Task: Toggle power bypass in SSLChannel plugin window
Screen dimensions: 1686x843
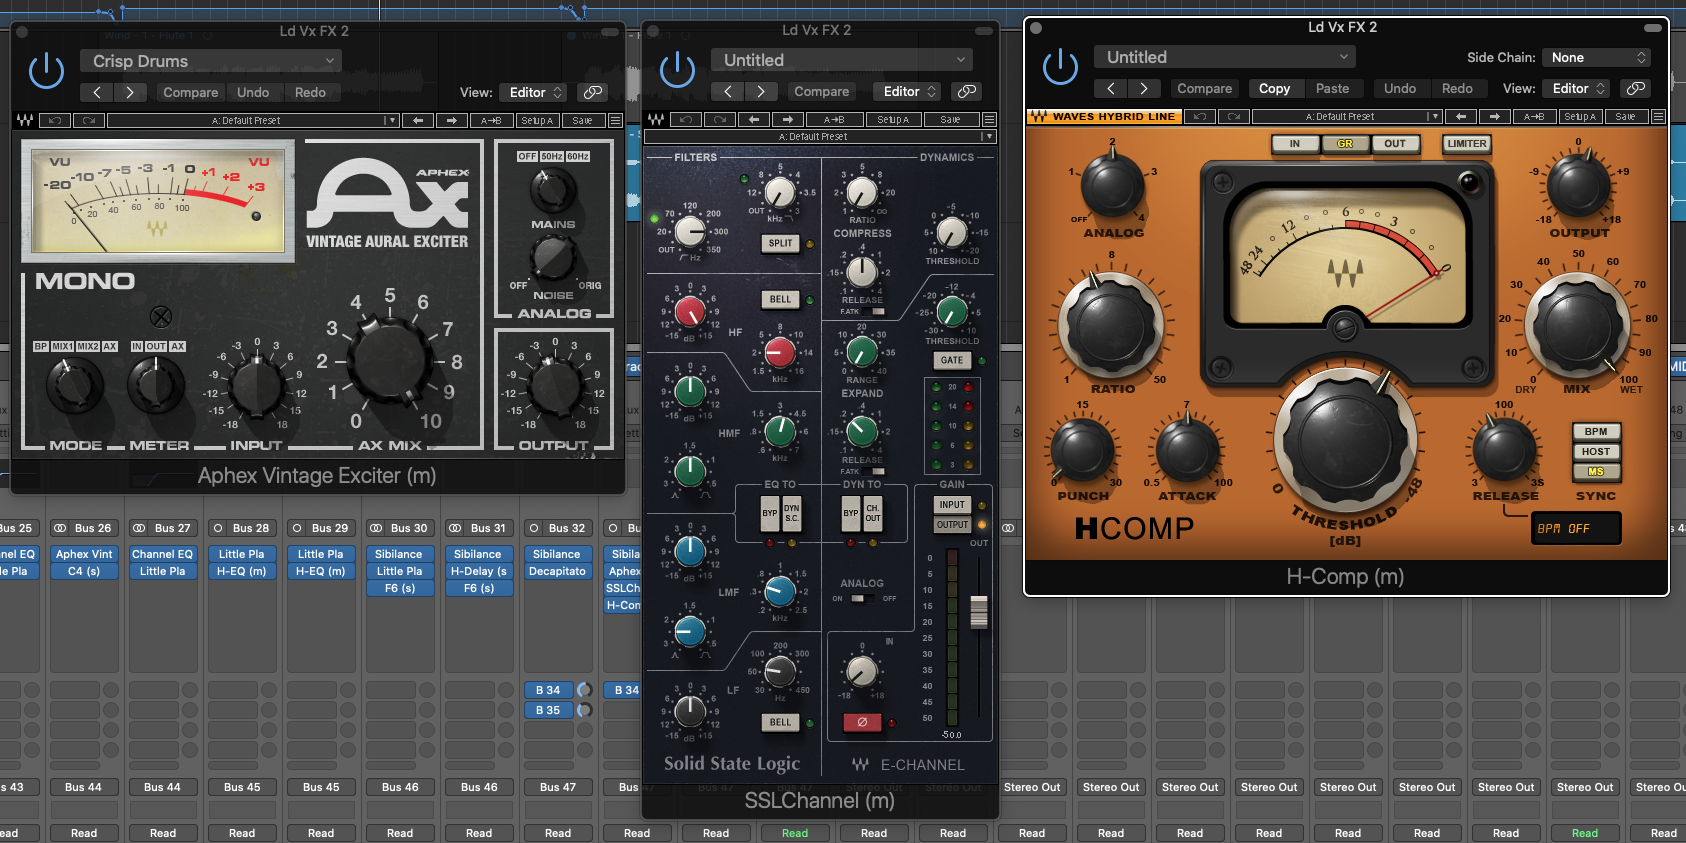Action: [677, 69]
